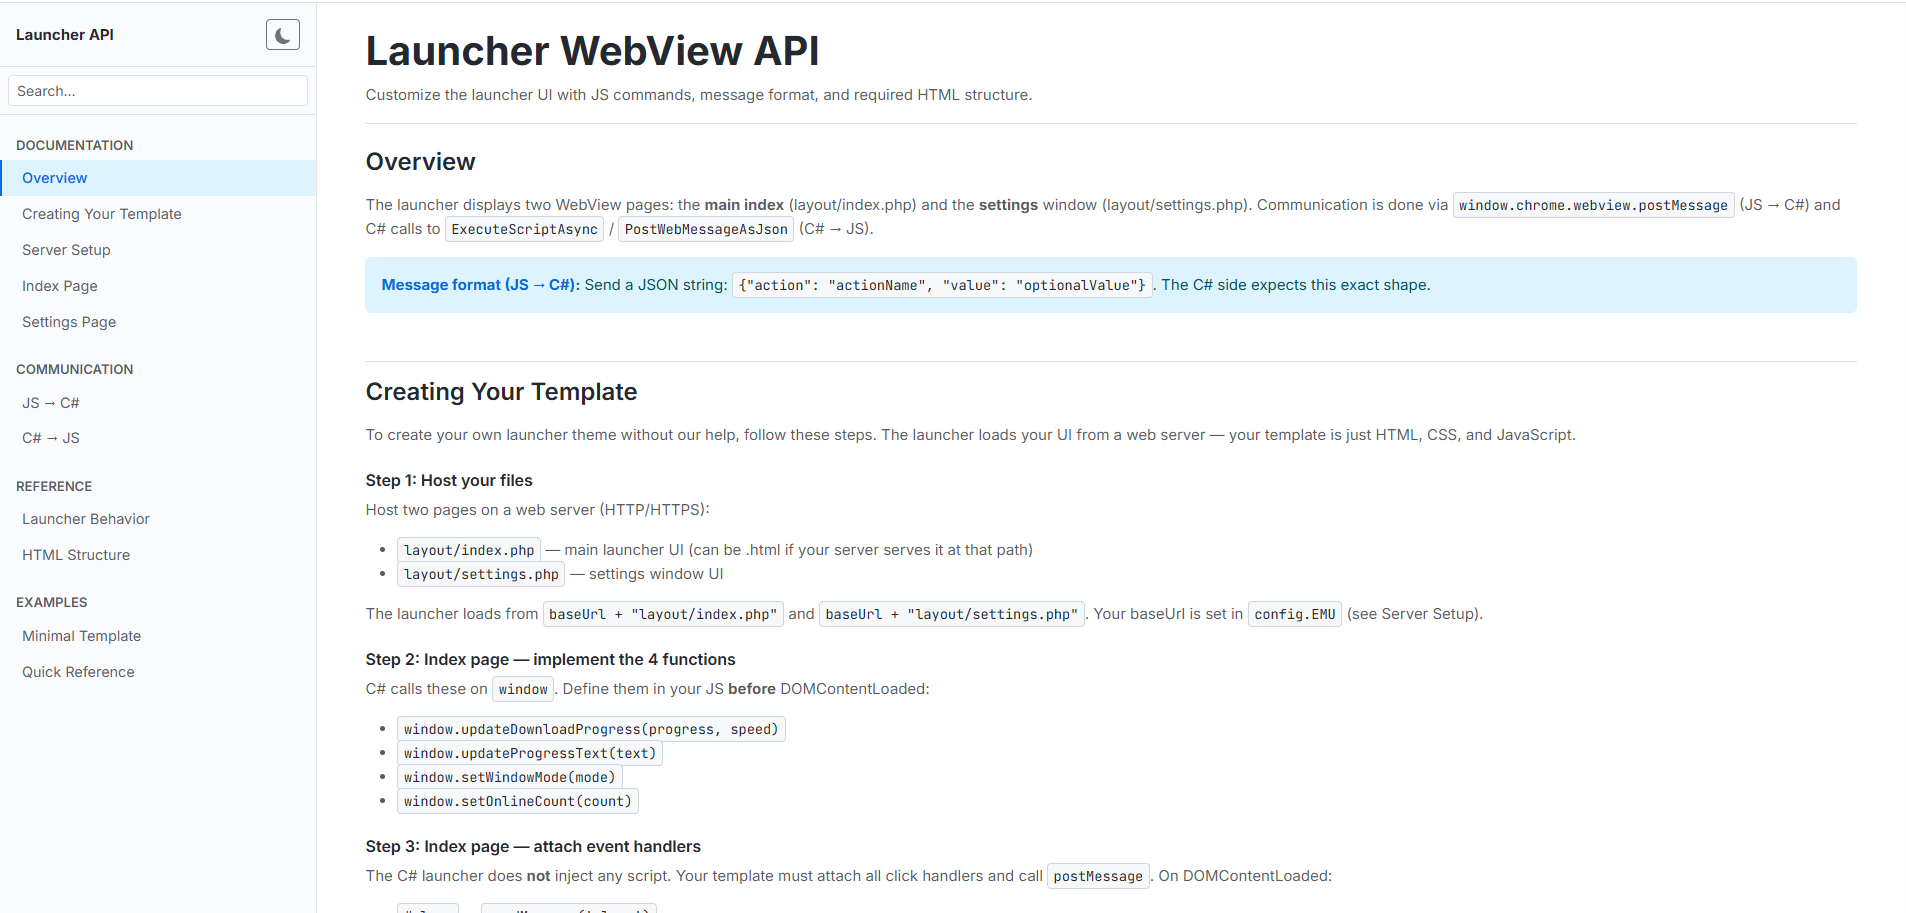Screen dimensions: 1906x913
Task: View the Minimal Template example
Action: [x=82, y=636]
